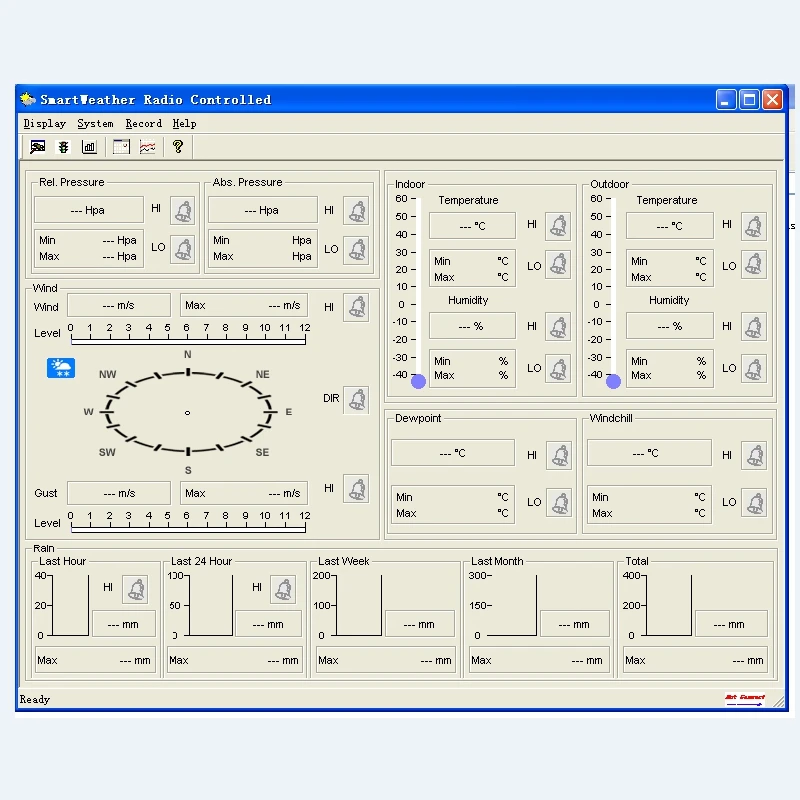This screenshot has width=800, height=800.
Task: Toggle Rel. Pressure HI alarm bell
Action: click(183, 210)
